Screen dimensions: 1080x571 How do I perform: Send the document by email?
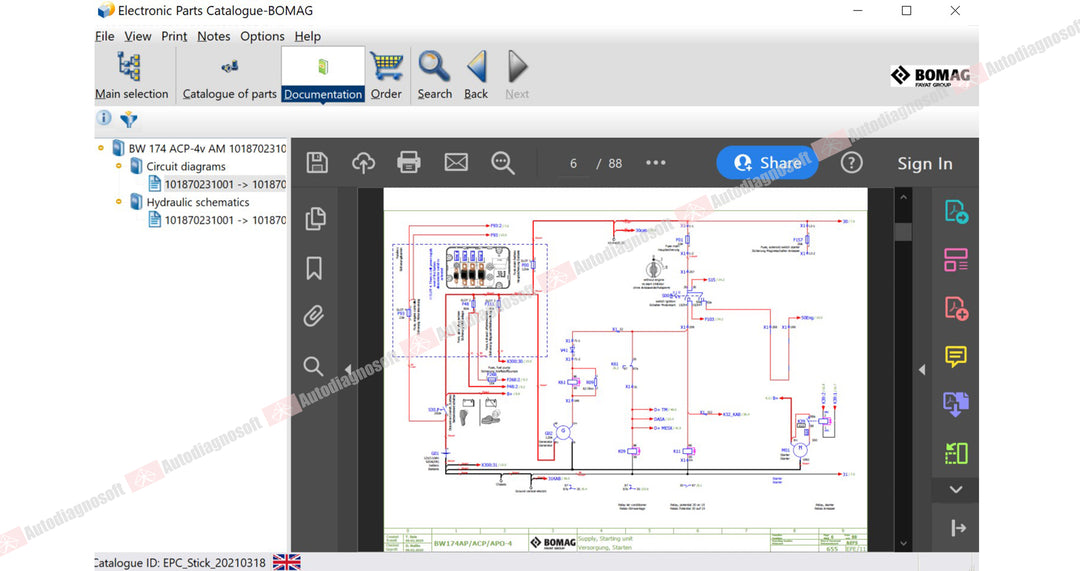456,163
